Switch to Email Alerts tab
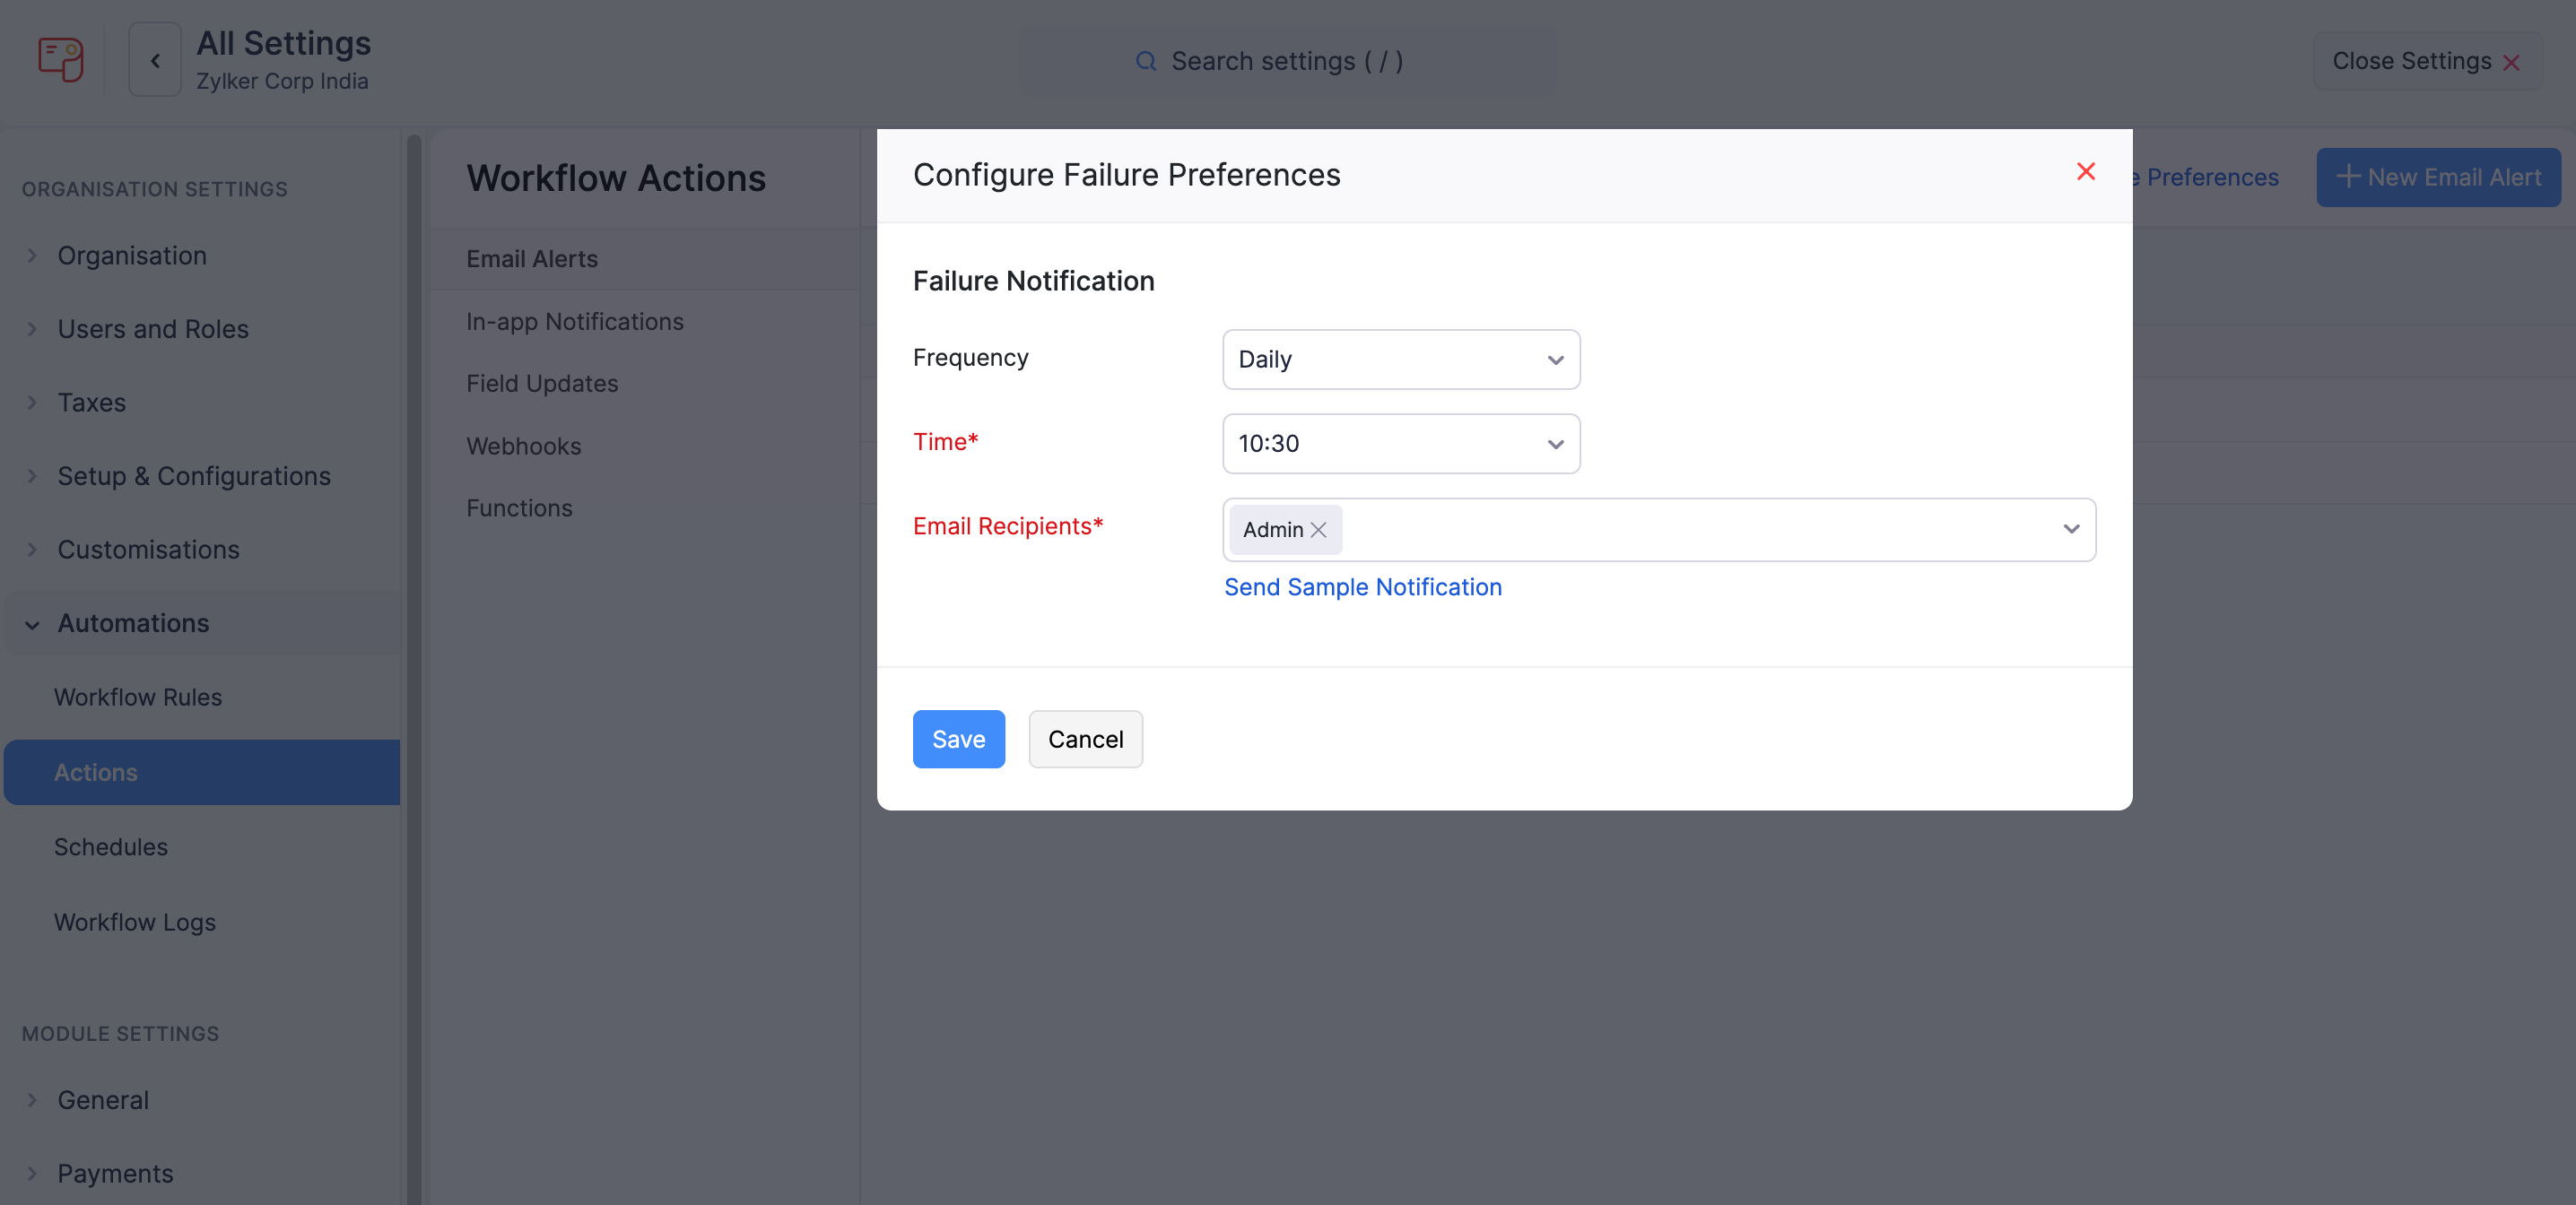Viewport: 2576px width, 1205px height. [645, 259]
